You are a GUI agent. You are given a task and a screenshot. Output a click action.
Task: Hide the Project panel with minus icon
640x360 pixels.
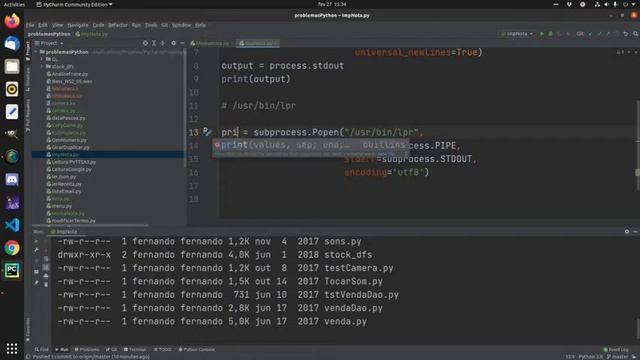(182, 43)
